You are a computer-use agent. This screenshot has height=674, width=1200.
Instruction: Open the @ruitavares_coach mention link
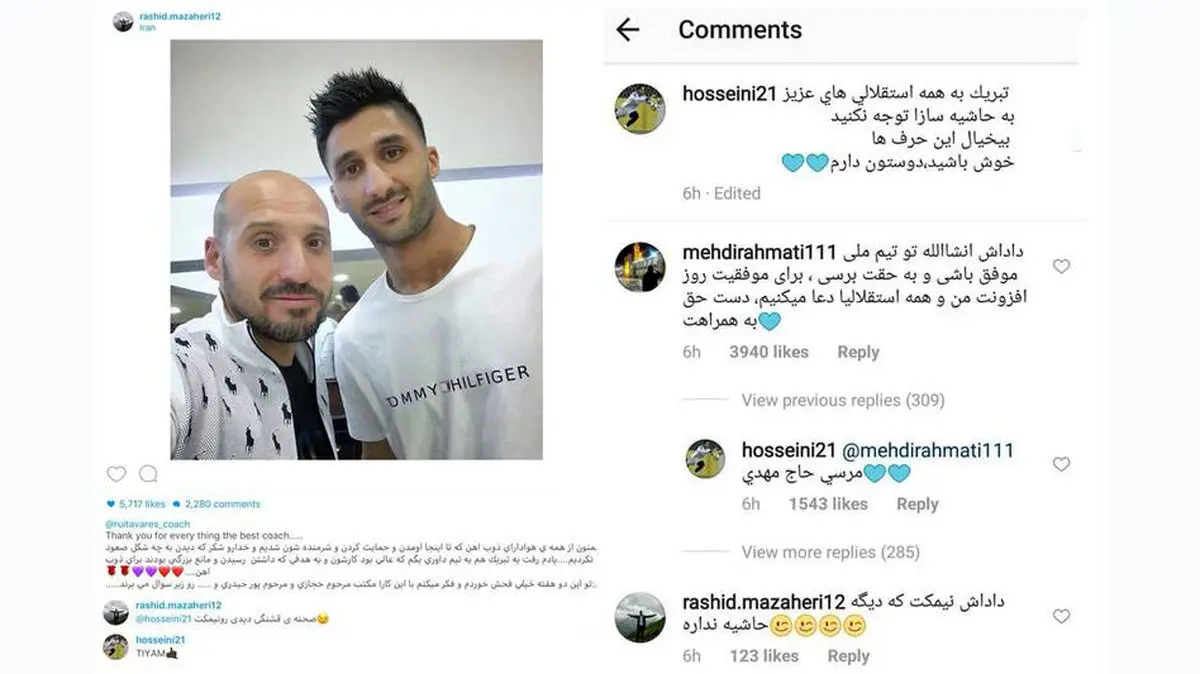pos(147,523)
